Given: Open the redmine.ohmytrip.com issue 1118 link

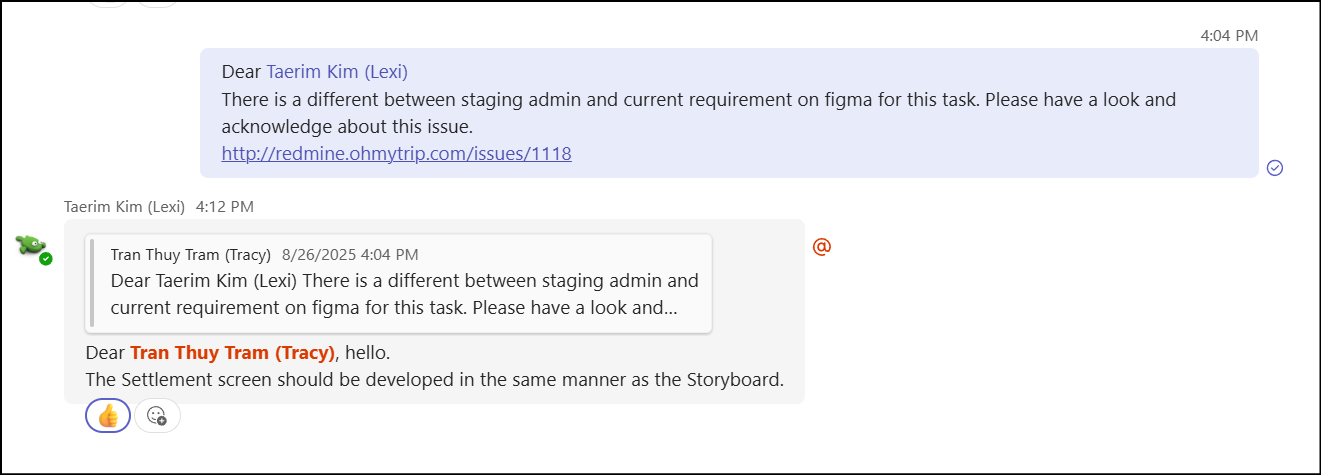Looking at the screenshot, I should [396, 154].
